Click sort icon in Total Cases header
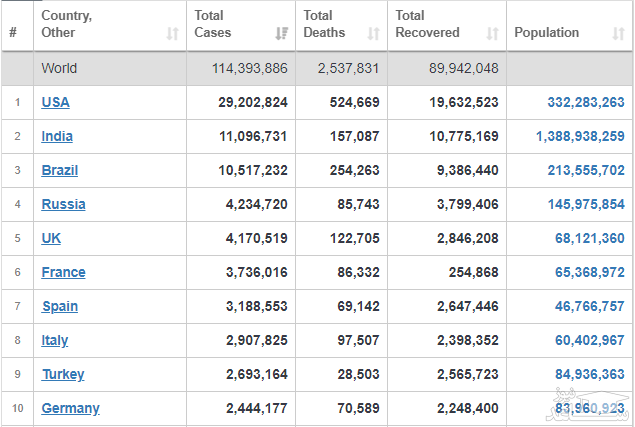This screenshot has width=635, height=427. pos(281,33)
